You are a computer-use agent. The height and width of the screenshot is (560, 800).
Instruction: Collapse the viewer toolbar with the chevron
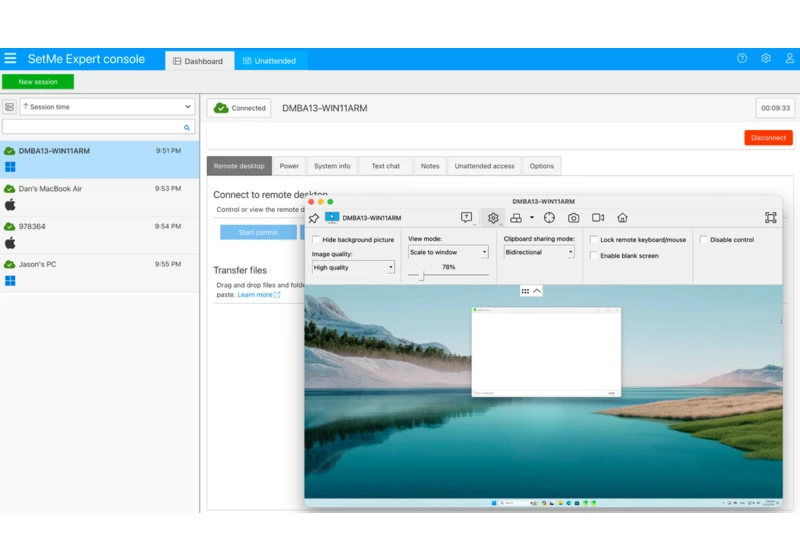(537, 291)
